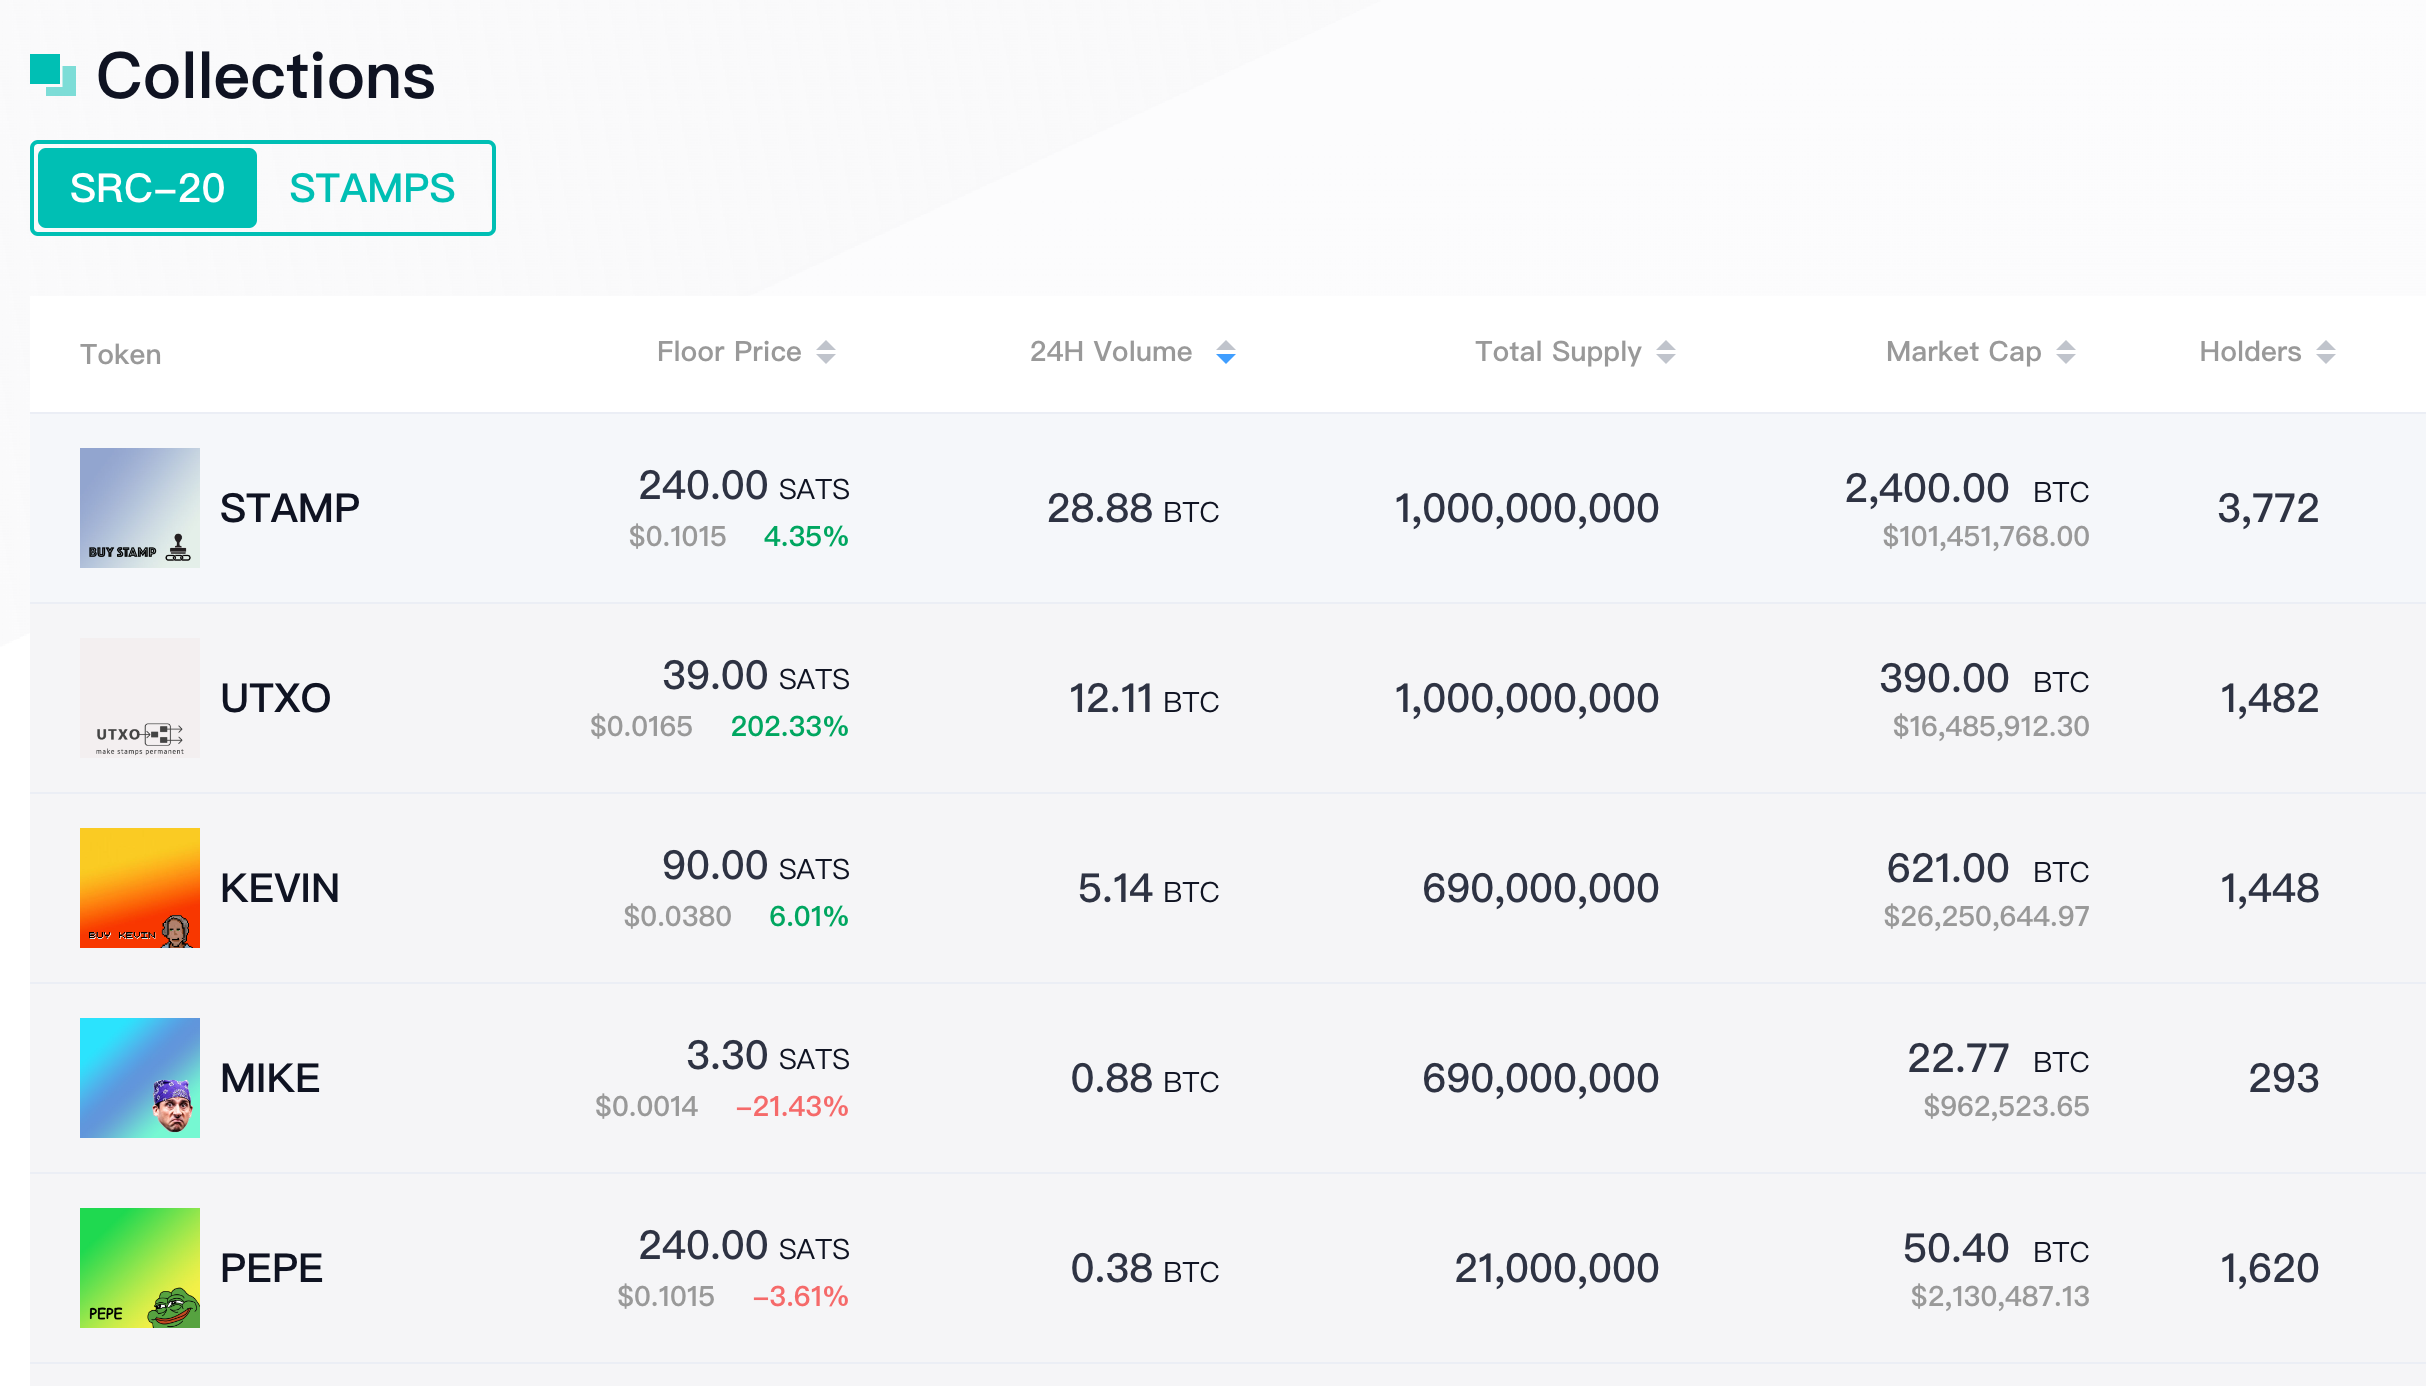Sort by Floor Price arrows icon
This screenshot has width=2426, height=1386.
click(x=825, y=352)
